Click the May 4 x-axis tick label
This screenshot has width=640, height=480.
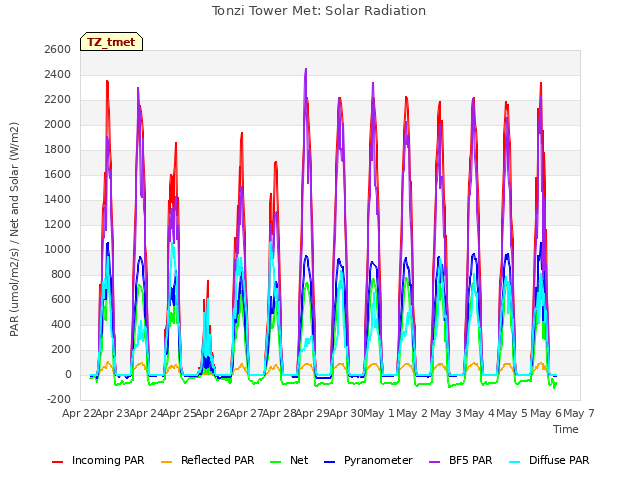pos(479,413)
